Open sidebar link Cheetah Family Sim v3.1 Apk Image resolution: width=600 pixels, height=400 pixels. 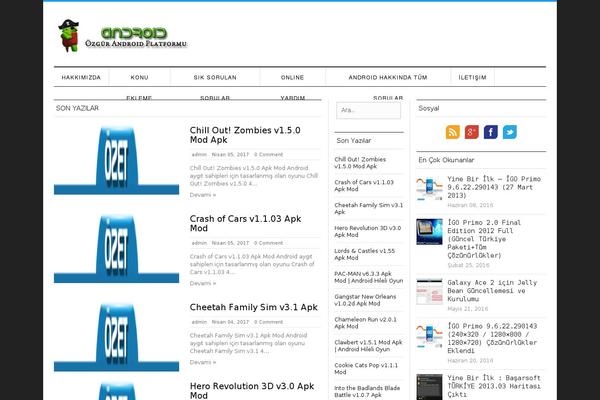[x=368, y=208]
